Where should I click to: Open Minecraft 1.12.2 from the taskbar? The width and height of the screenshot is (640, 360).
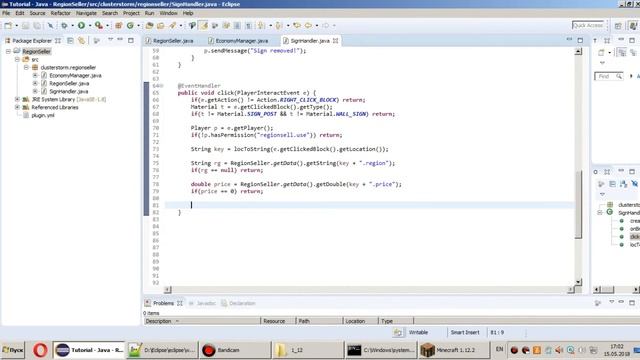[x=455, y=350]
